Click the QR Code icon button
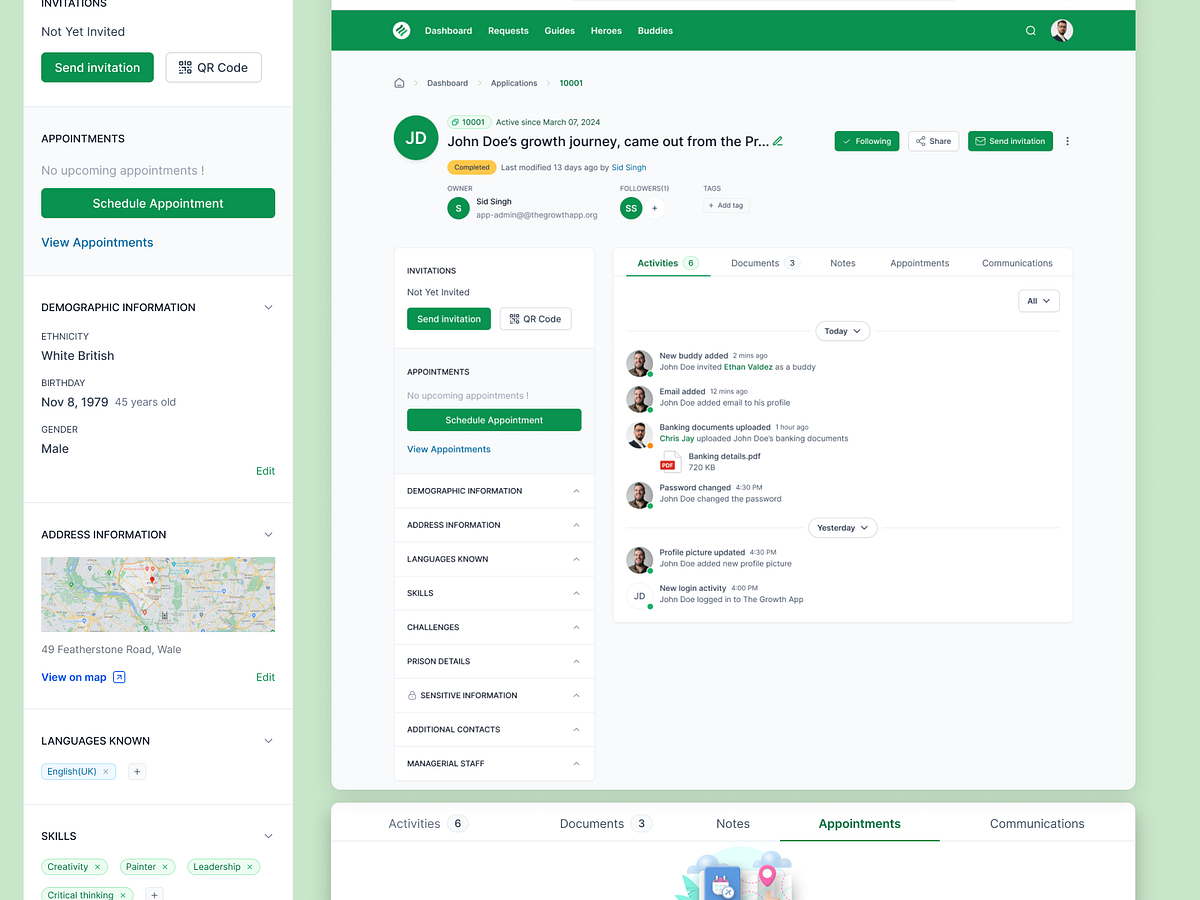 [x=184, y=67]
